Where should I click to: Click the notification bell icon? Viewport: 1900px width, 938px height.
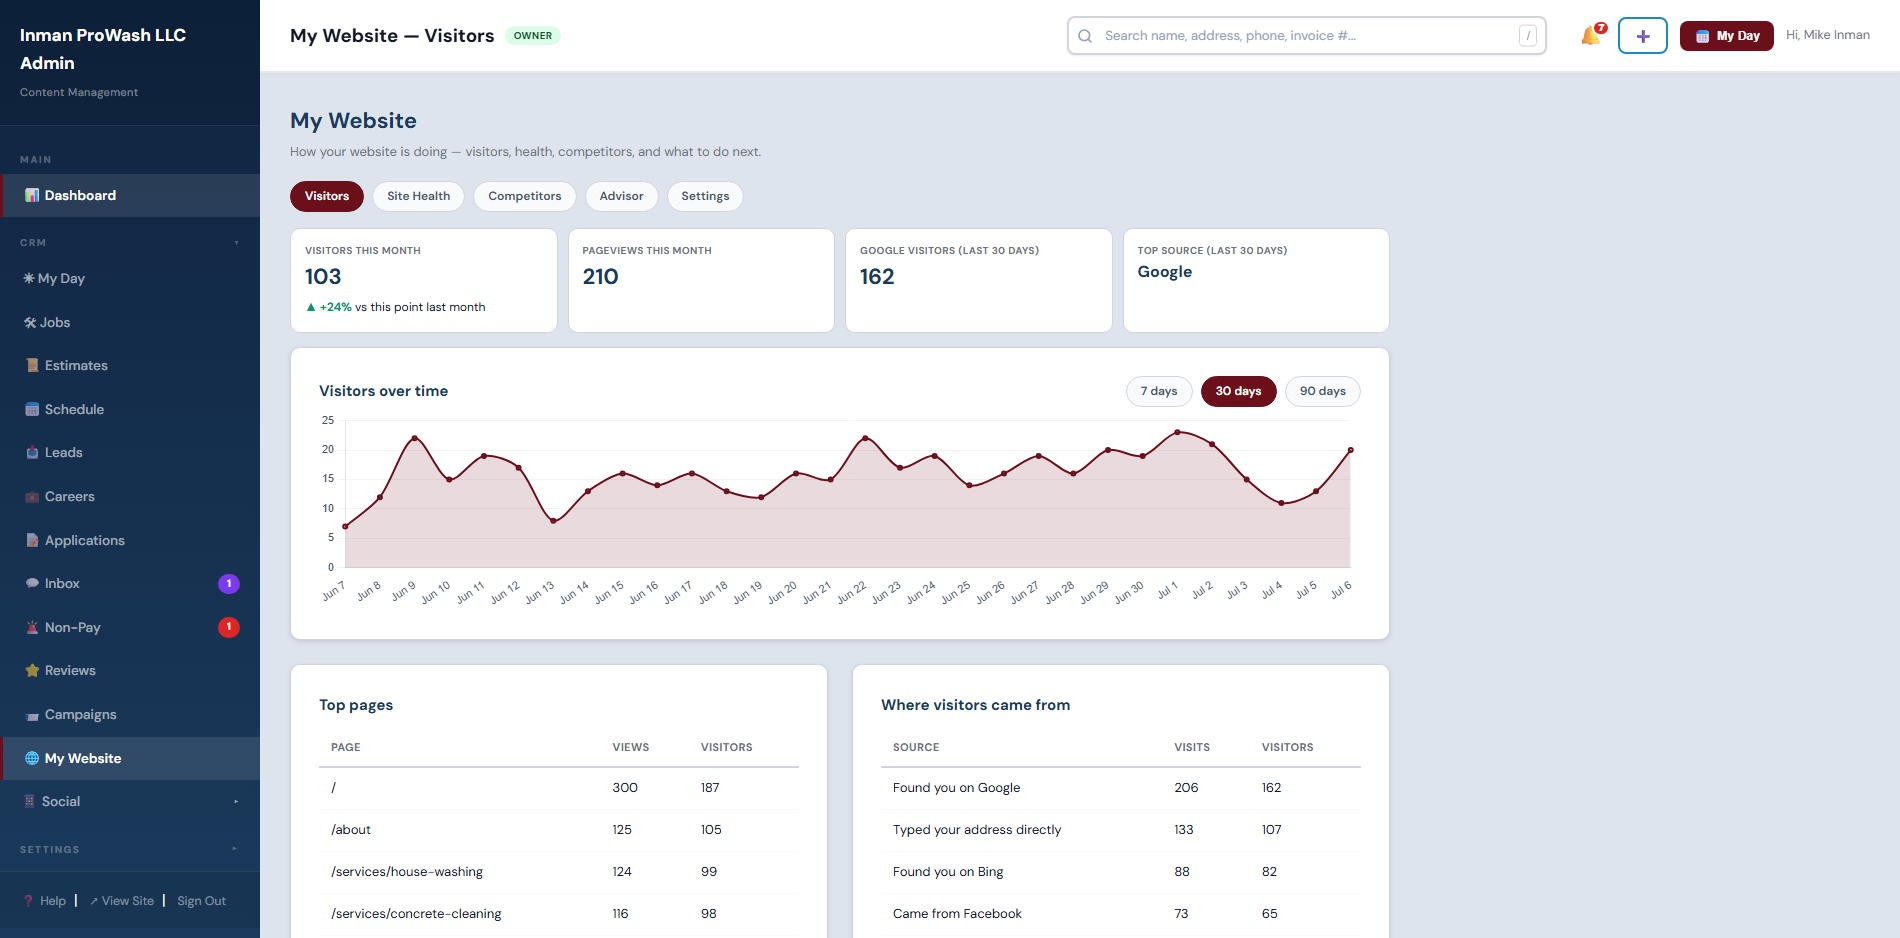pos(1591,36)
